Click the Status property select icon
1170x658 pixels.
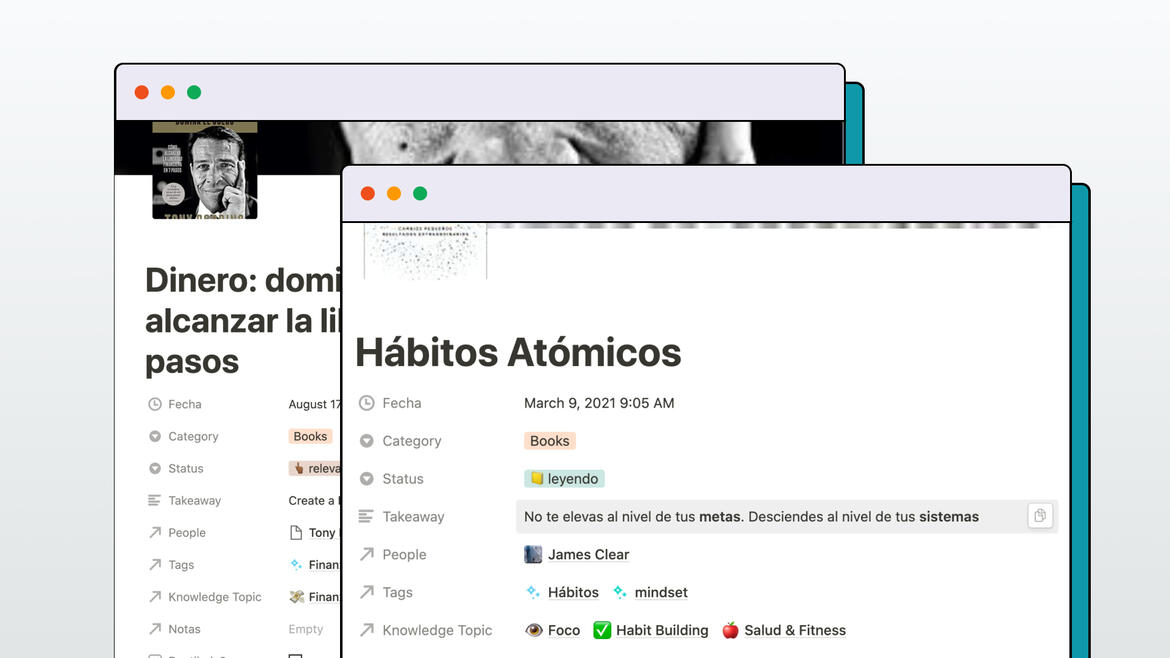coord(365,478)
